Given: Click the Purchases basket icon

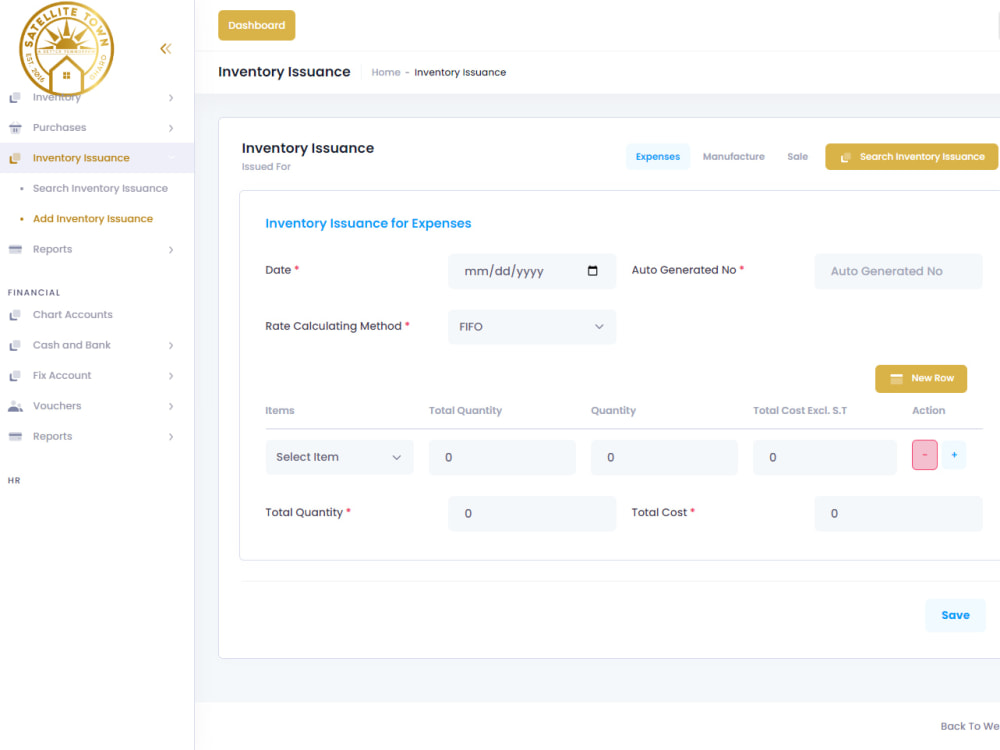Looking at the screenshot, I should pyautogui.click(x=15, y=128).
